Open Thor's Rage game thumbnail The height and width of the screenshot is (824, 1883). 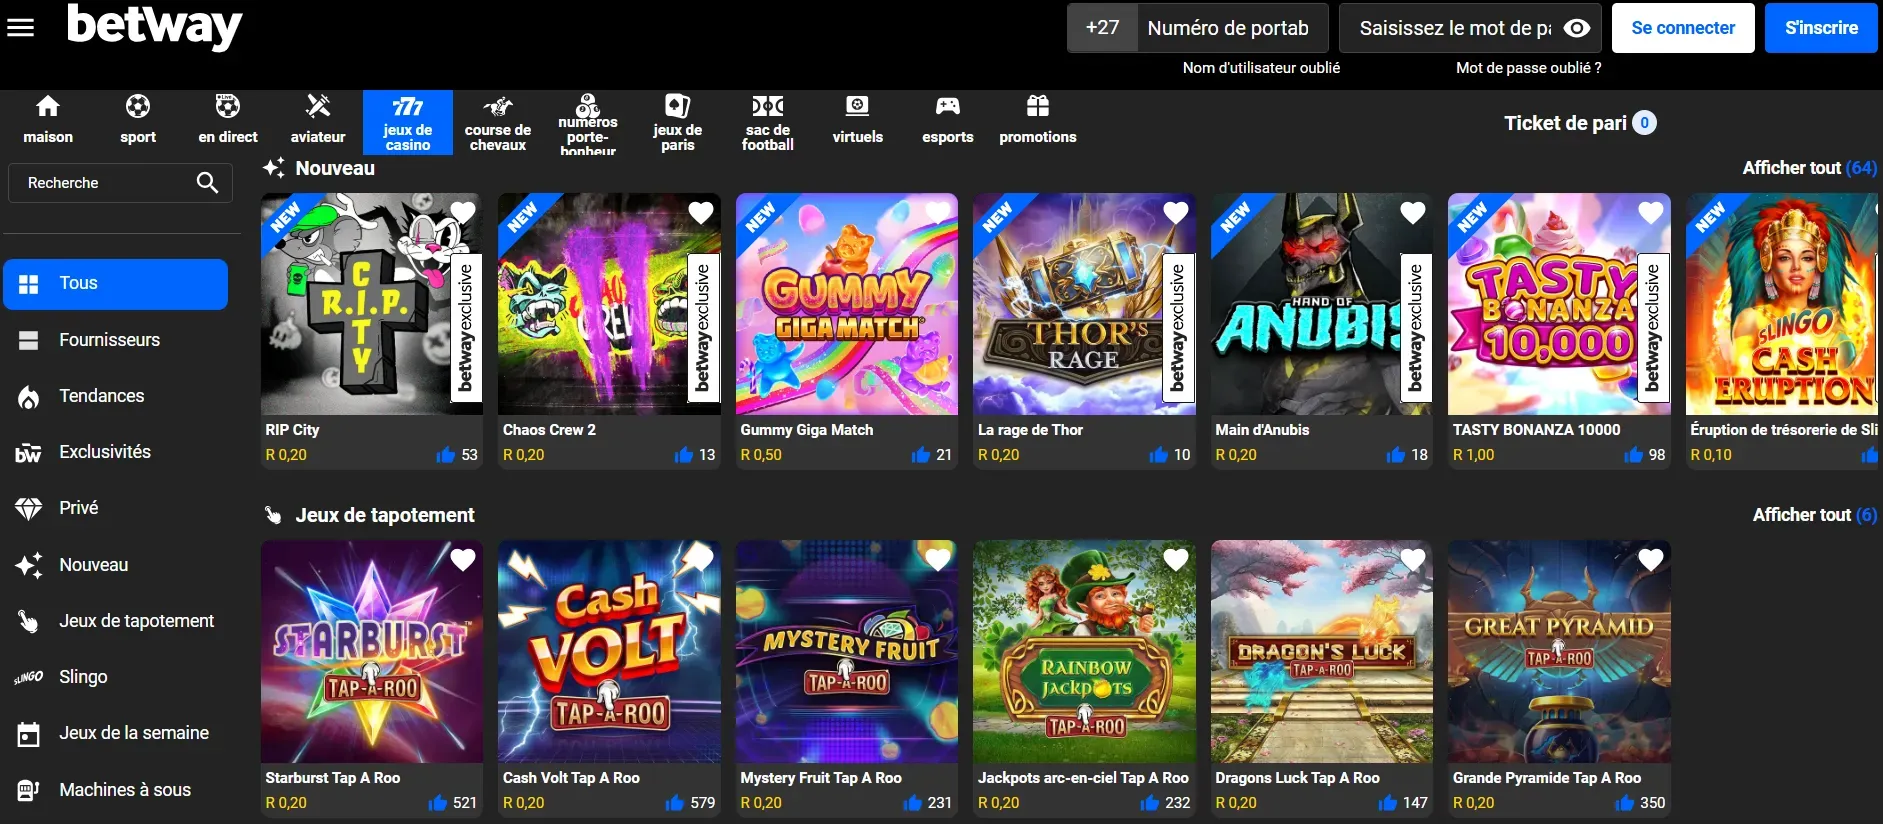click(1084, 304)
